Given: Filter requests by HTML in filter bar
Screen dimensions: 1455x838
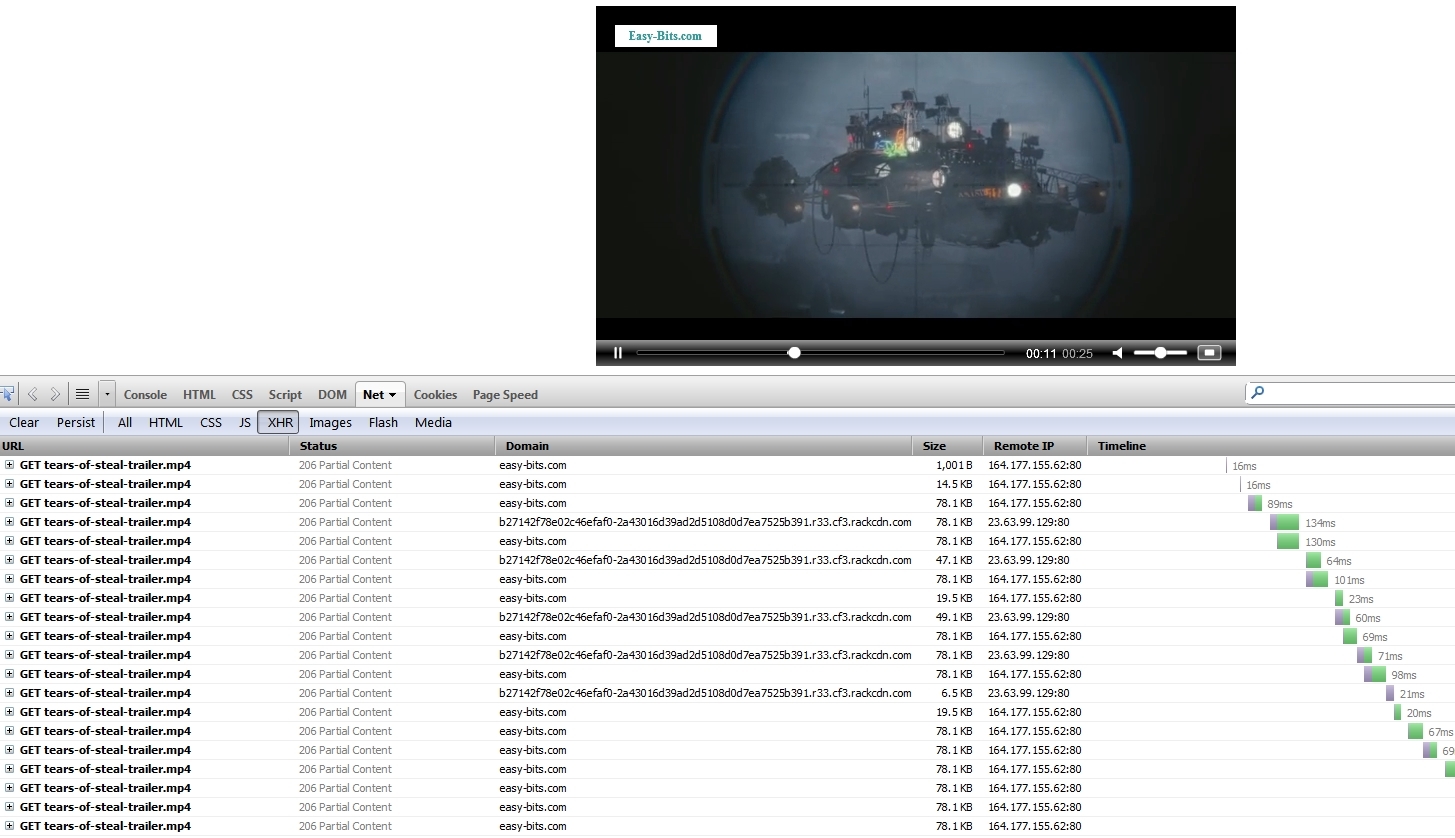Looking at the screenshot, I should click(166, 422).
